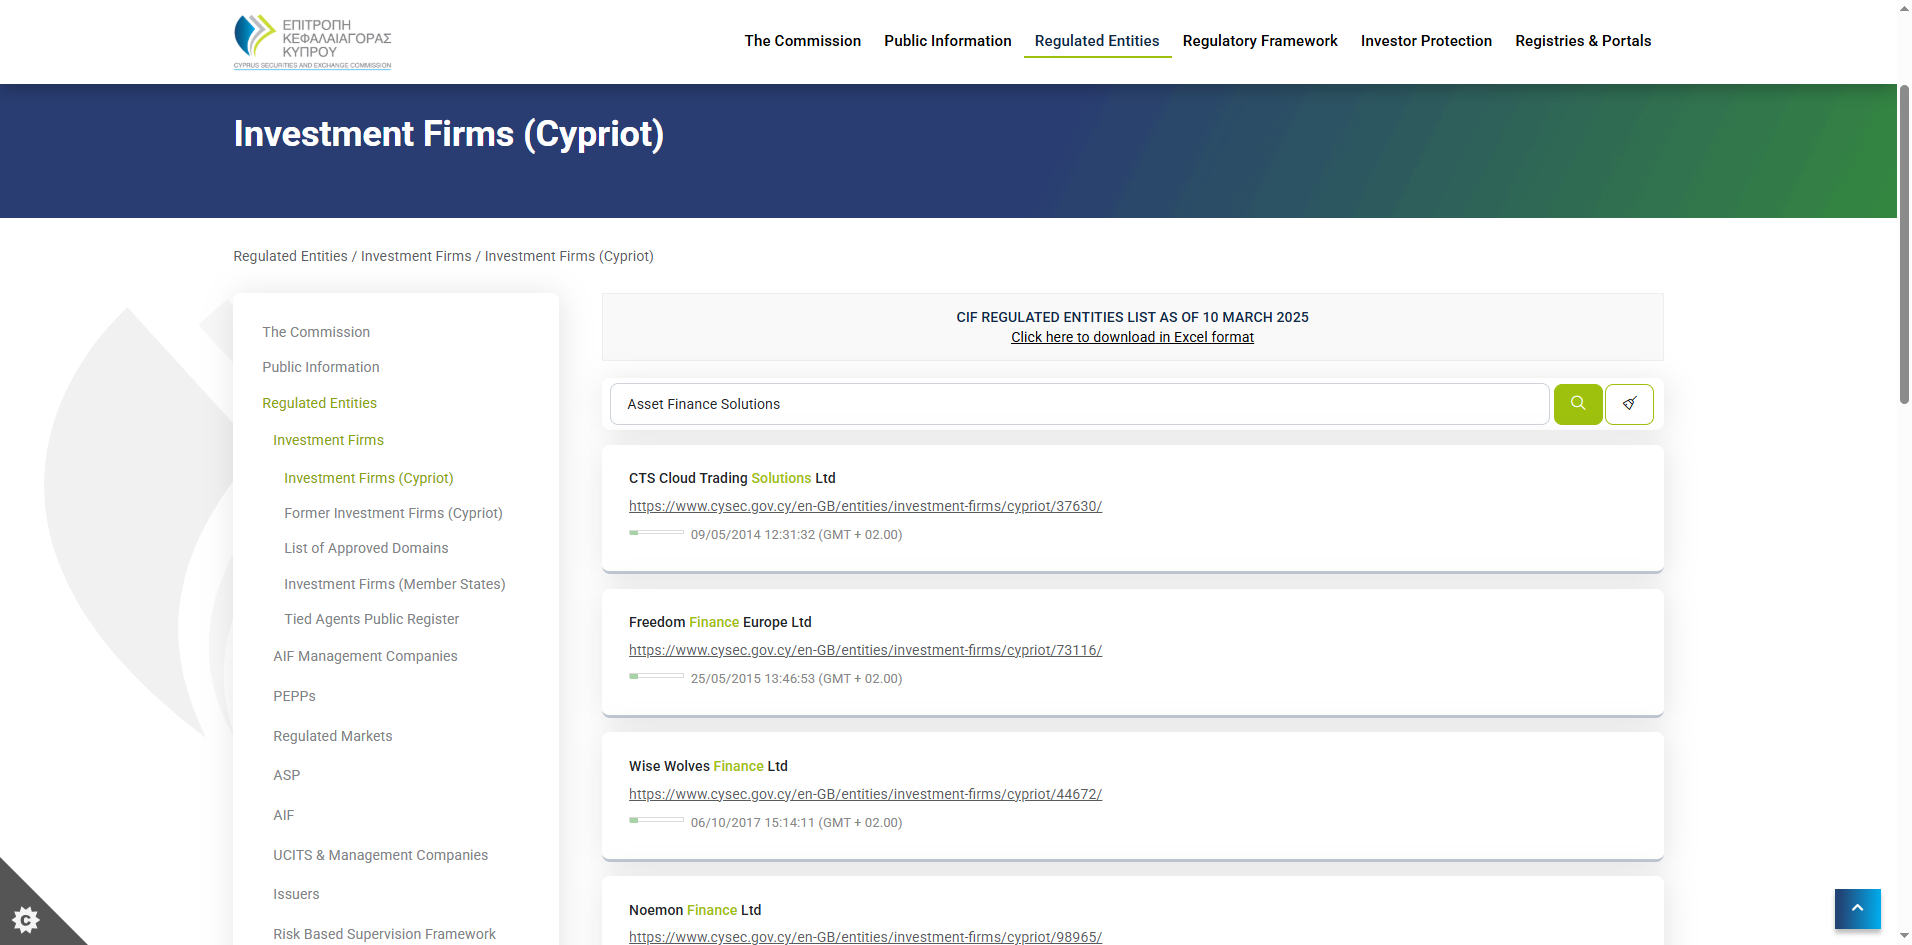This screenshot has width=1912, height=945.
Task: Open the Investor Protection menu
Action: point(1425,41)
